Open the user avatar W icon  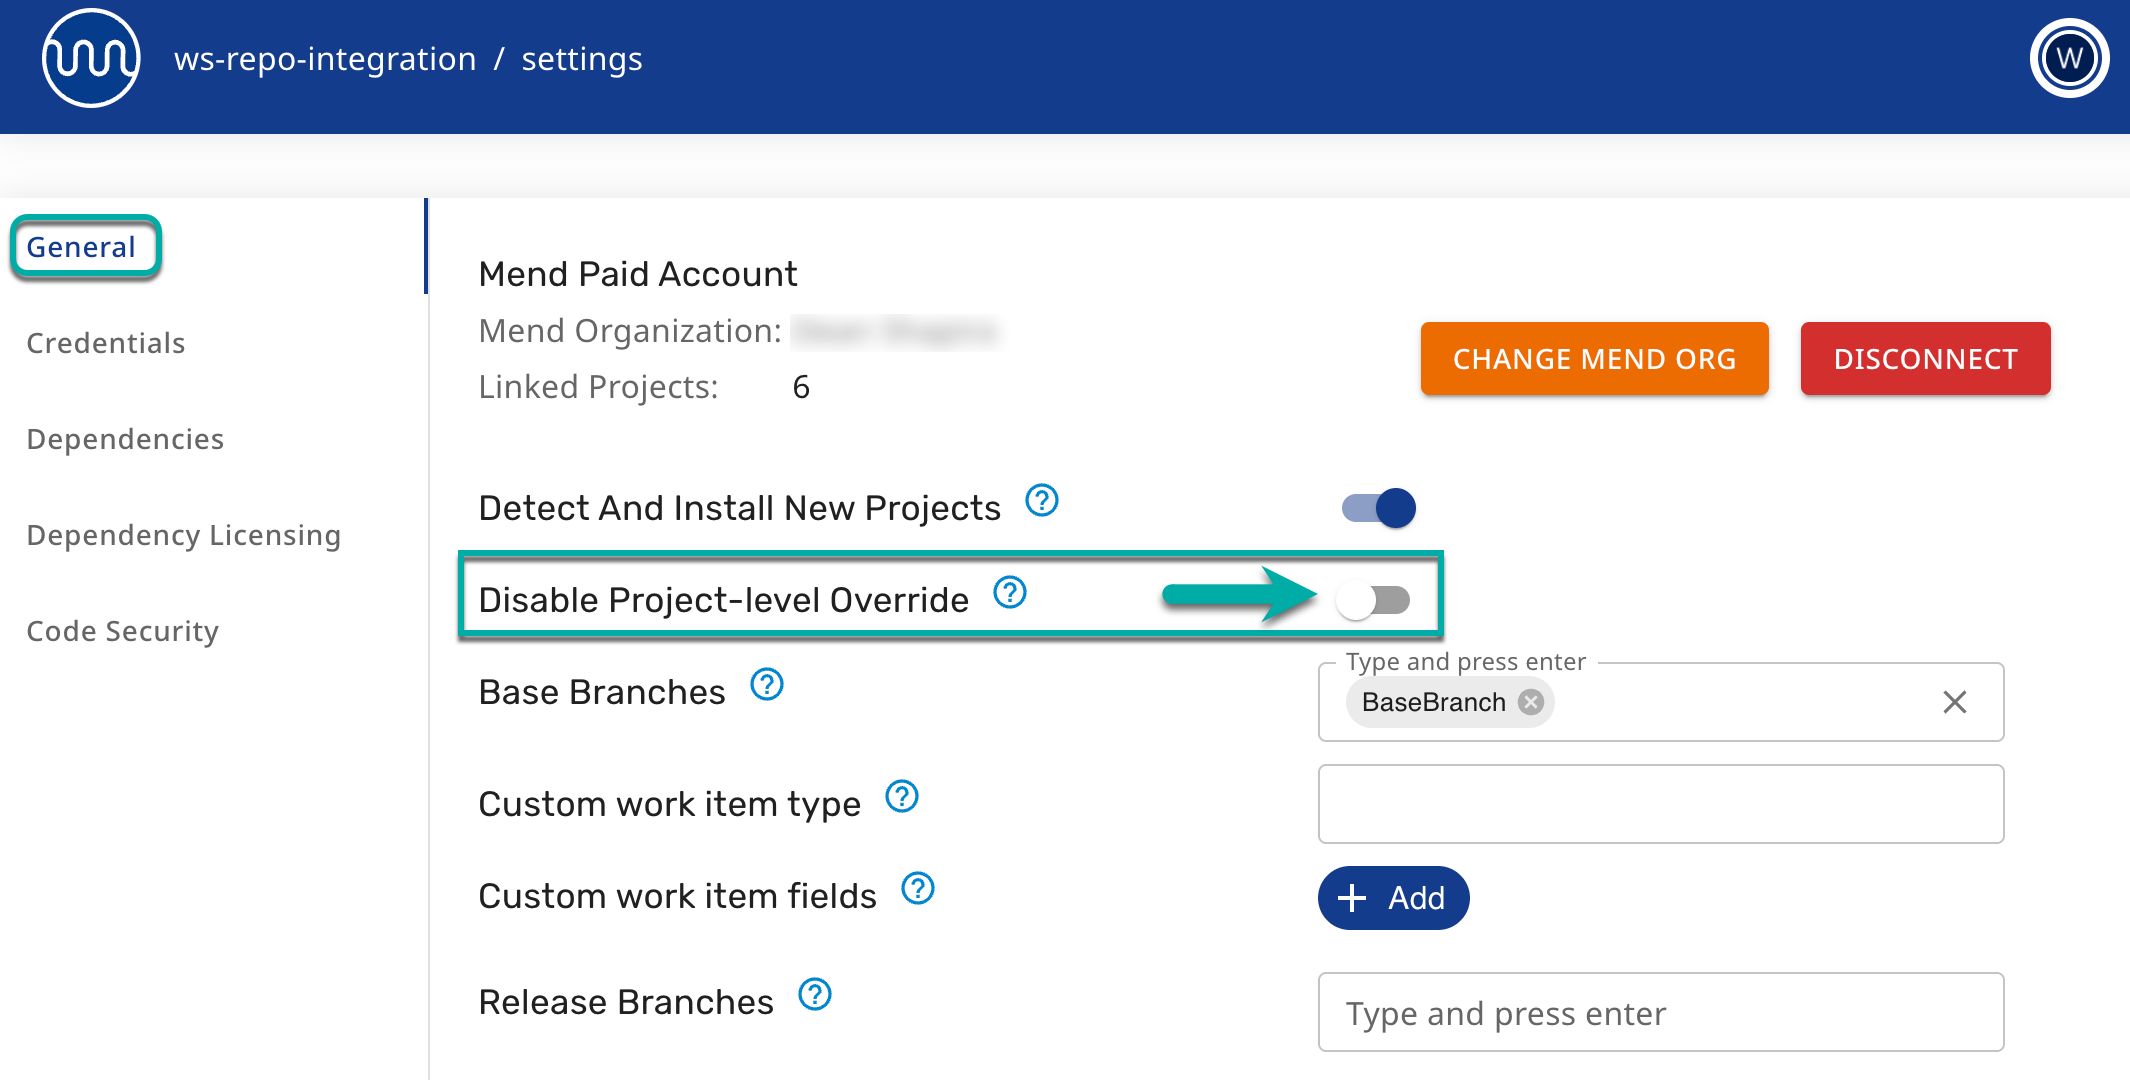click(x=2068, y=59)
